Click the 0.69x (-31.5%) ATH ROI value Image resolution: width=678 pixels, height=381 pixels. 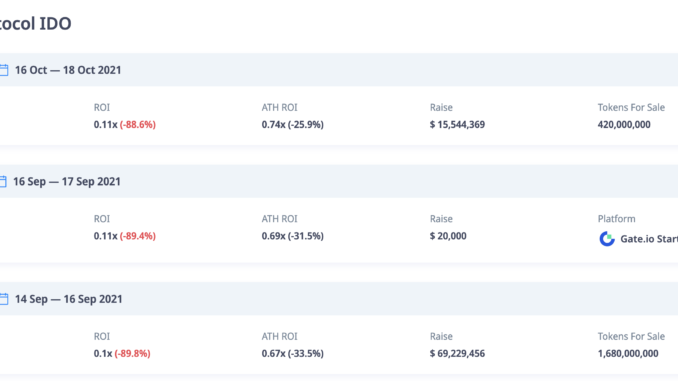[293, 236]
